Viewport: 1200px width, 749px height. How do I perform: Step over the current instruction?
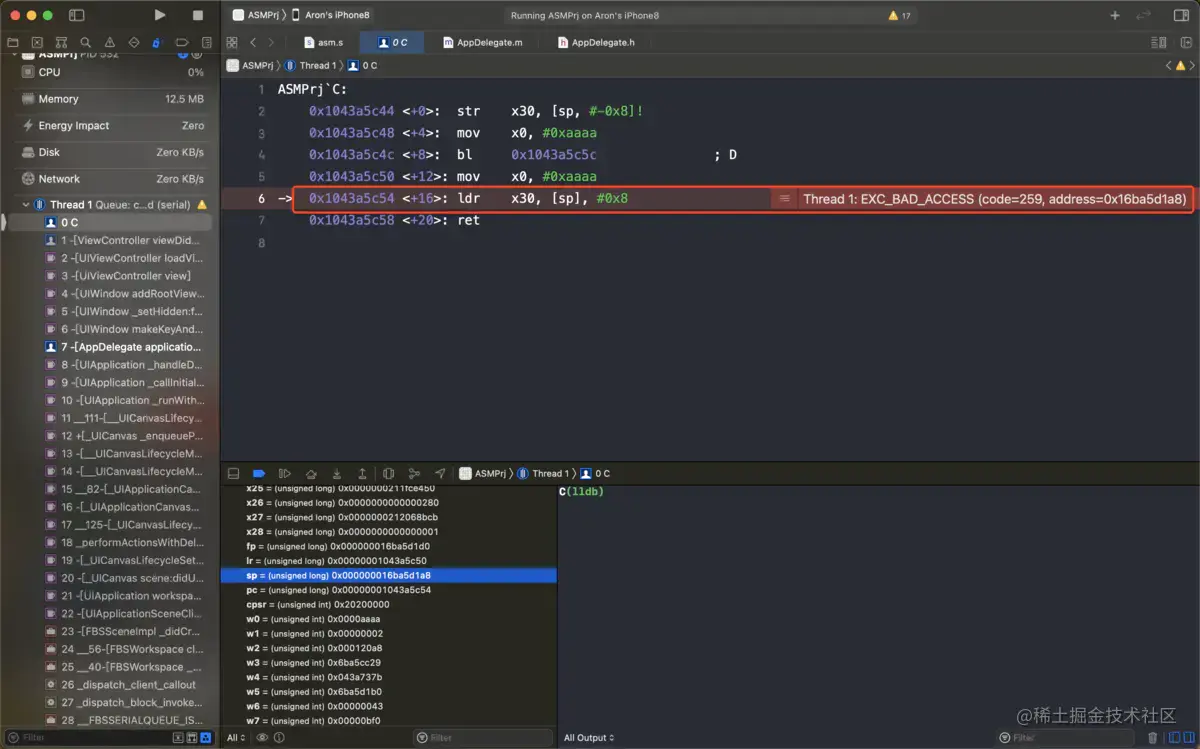coord(311,473)
